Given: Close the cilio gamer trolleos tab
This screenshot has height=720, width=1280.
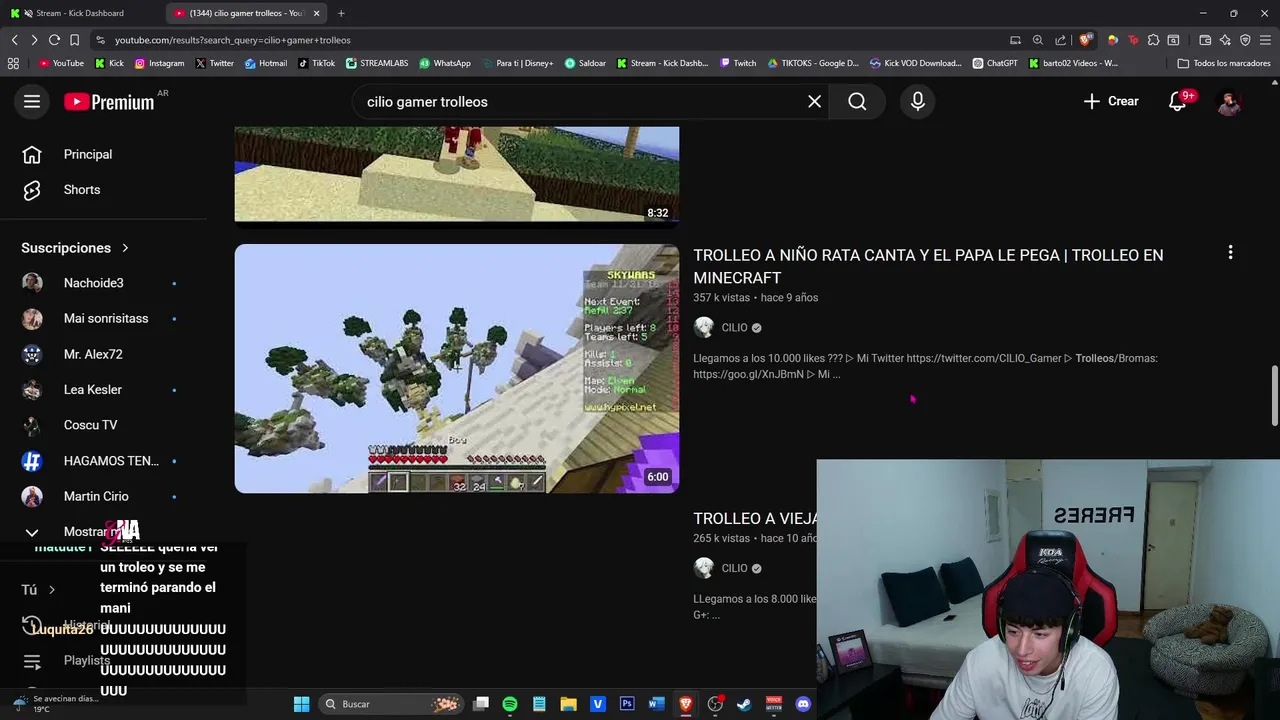Looking at the screenshot, I should pyautogui.click(x=316, y=13).
